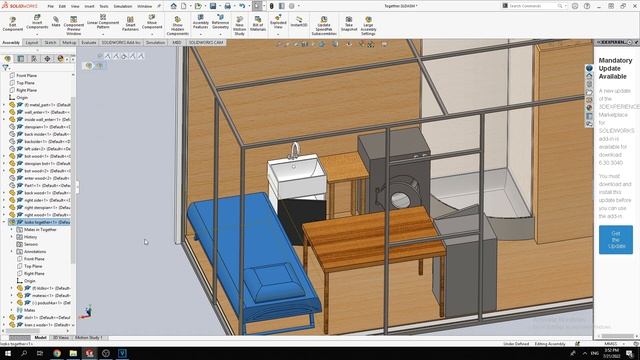Select the 'back wood<1>' component
The image size is (640, 360).
[39, 193]
